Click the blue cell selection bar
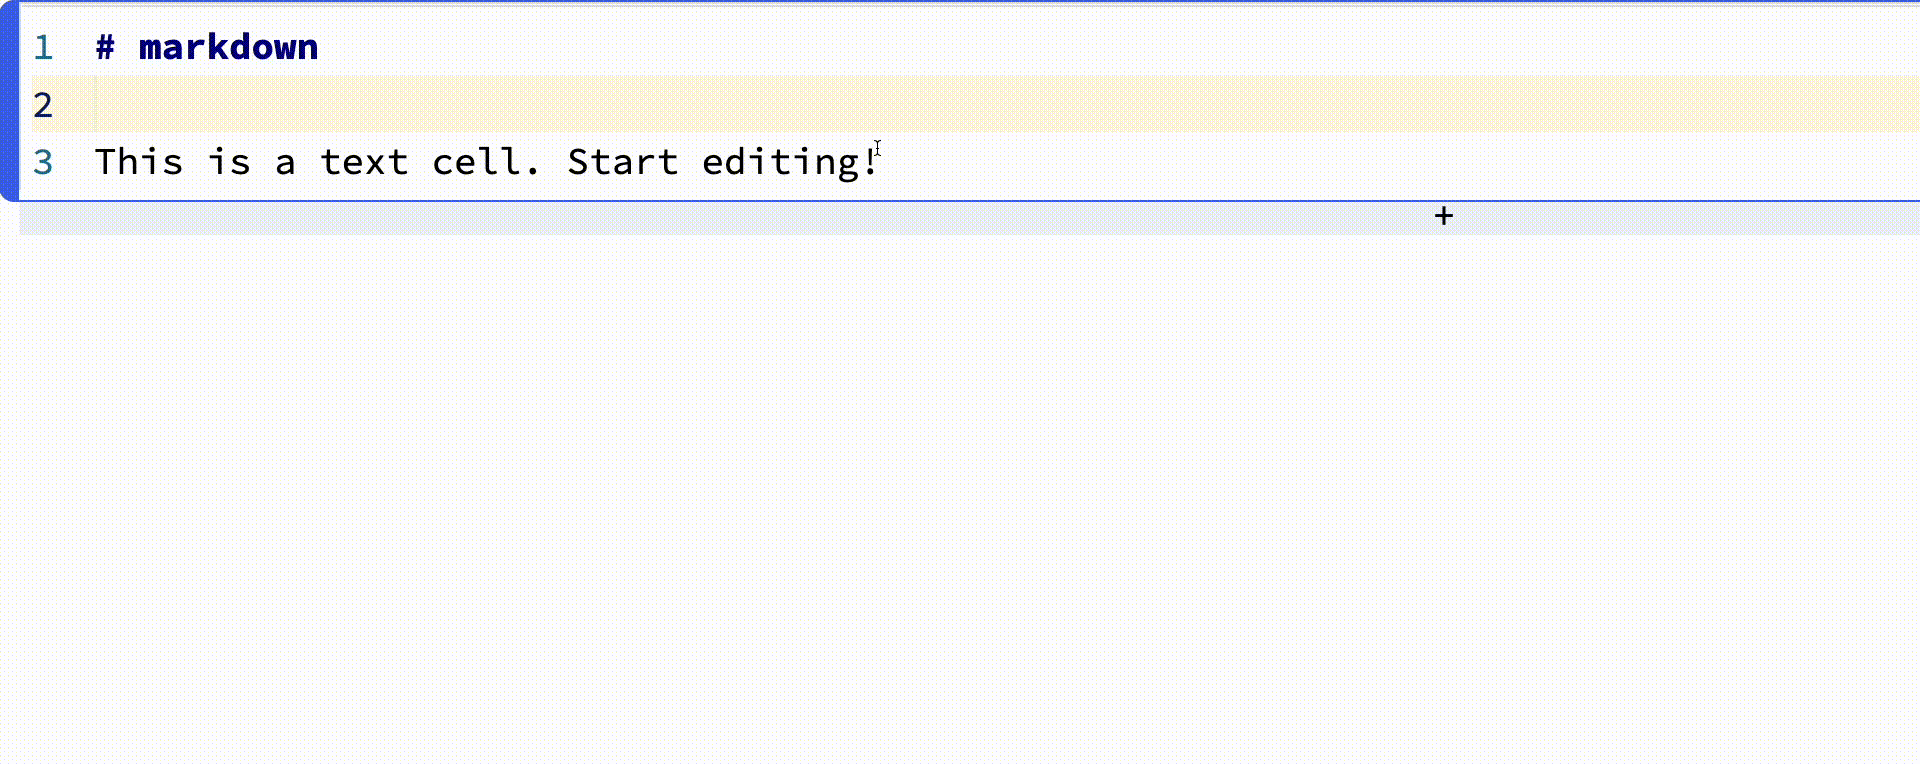Screen dimensions: 1920x764 tap(9, 100)
